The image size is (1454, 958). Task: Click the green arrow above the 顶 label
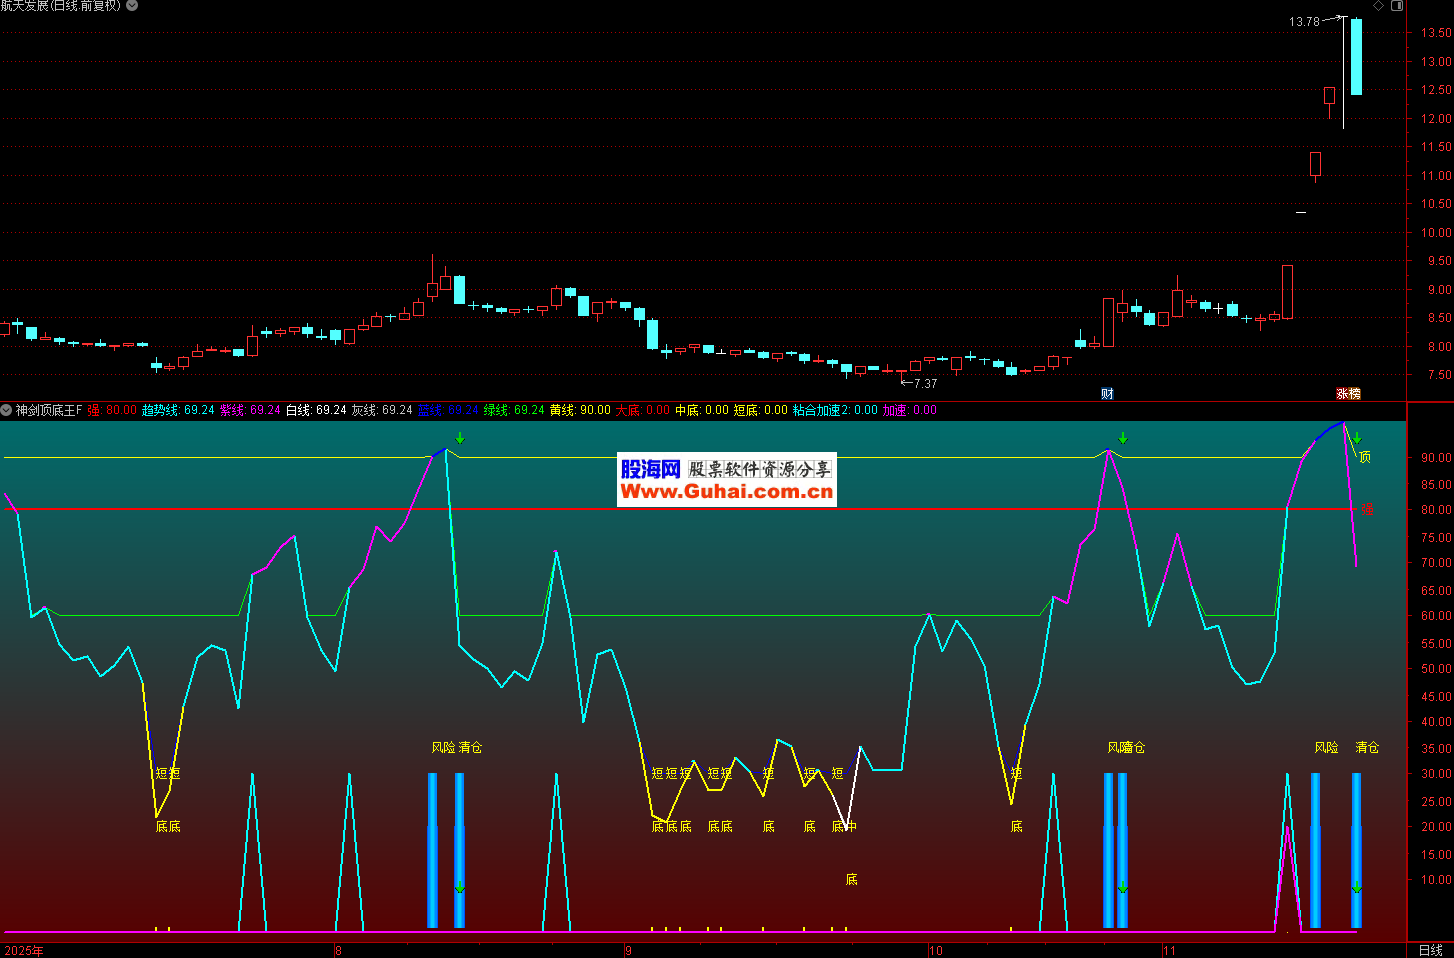click(x=1357, y=439)
